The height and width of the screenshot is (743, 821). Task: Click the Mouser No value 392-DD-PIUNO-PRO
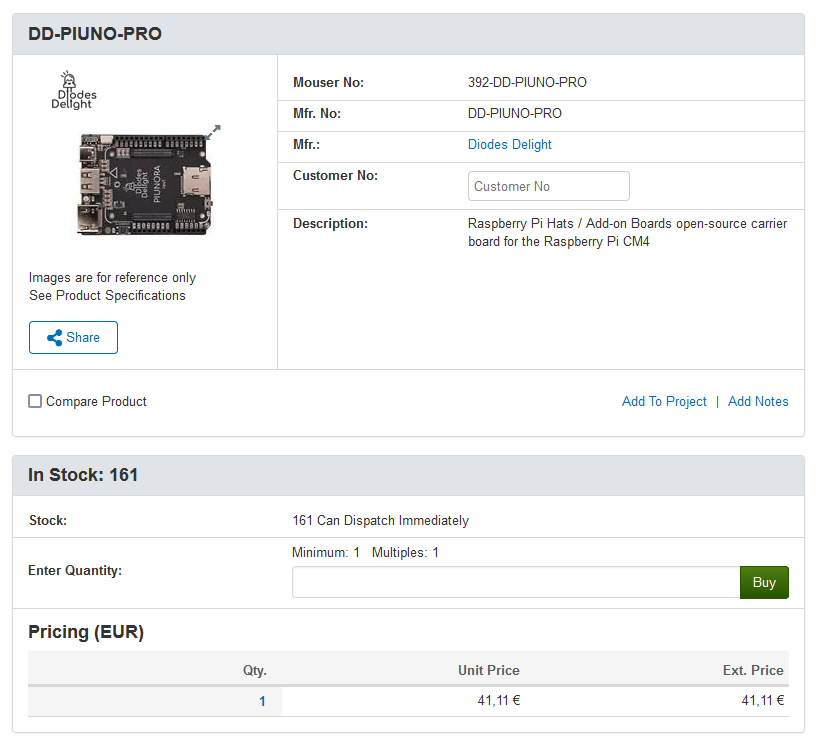pyautogui.click(x=527, y=83)
